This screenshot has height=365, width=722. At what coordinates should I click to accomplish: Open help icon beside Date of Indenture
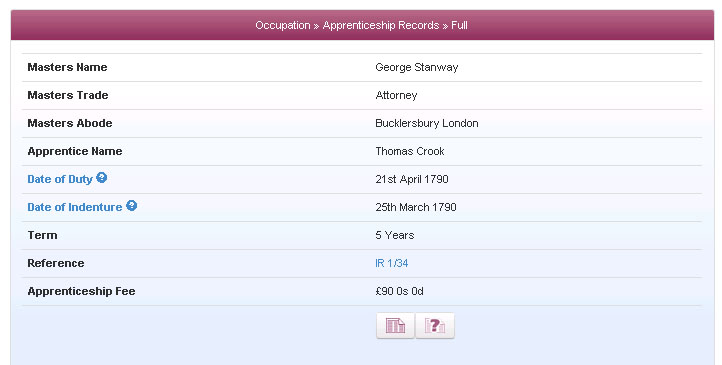(x=132, y=206)
